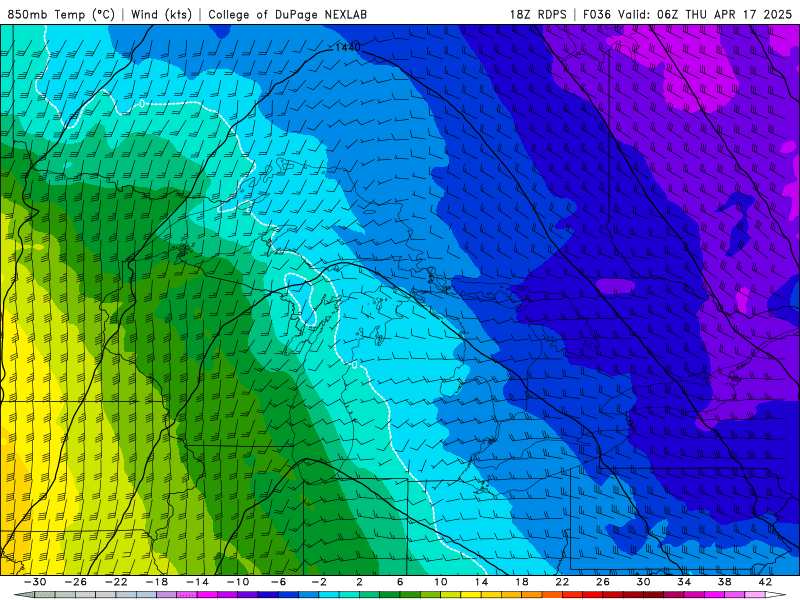Select the F036 forecast hour text

[x=596, y=14]
